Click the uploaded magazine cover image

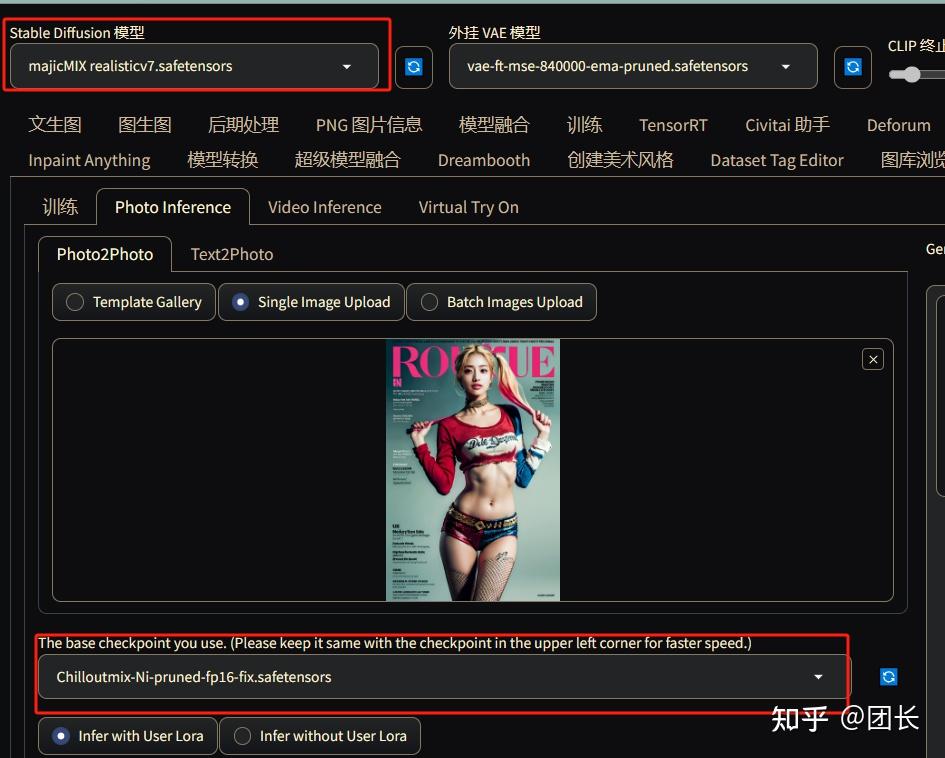point(472,470)
